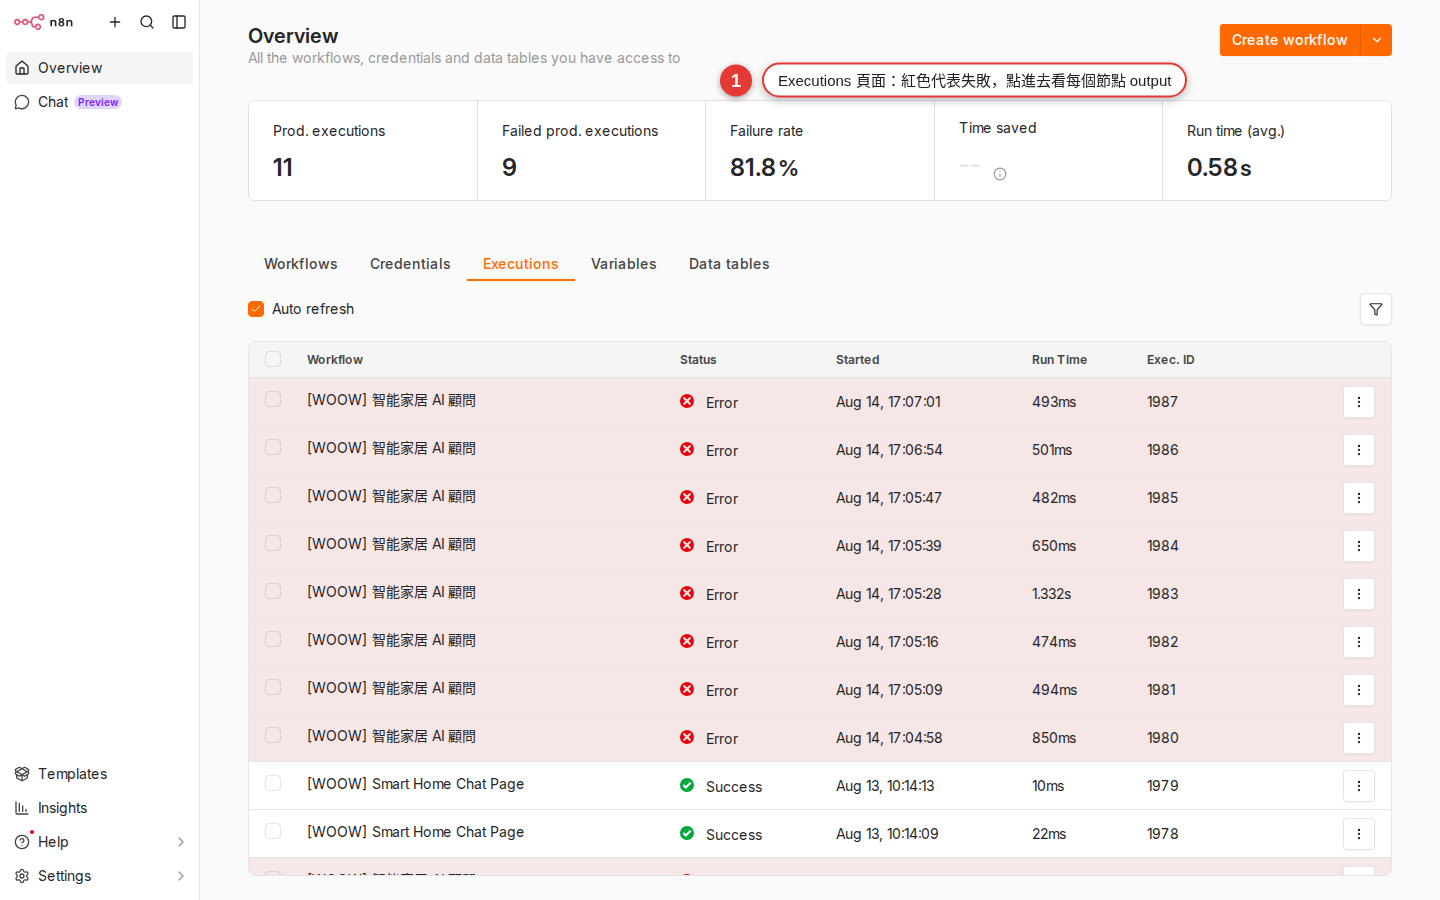The image size is (1440, 900).
Task: Select checkbox for execution 1984
Action: tap(273, 543)
